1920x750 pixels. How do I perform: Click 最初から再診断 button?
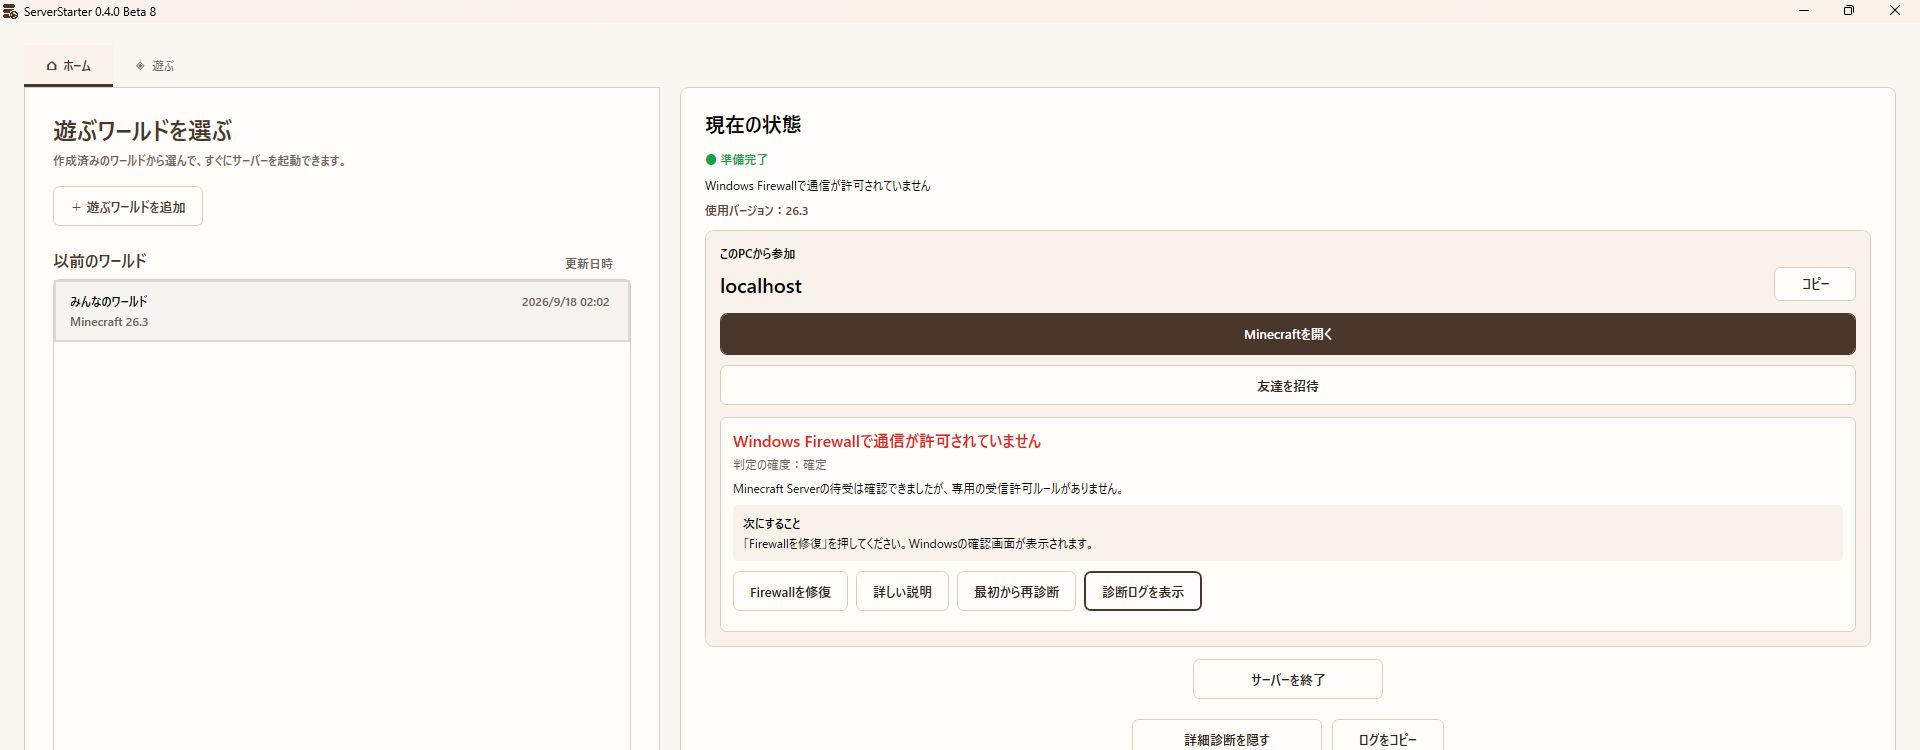pos(1016,592)
